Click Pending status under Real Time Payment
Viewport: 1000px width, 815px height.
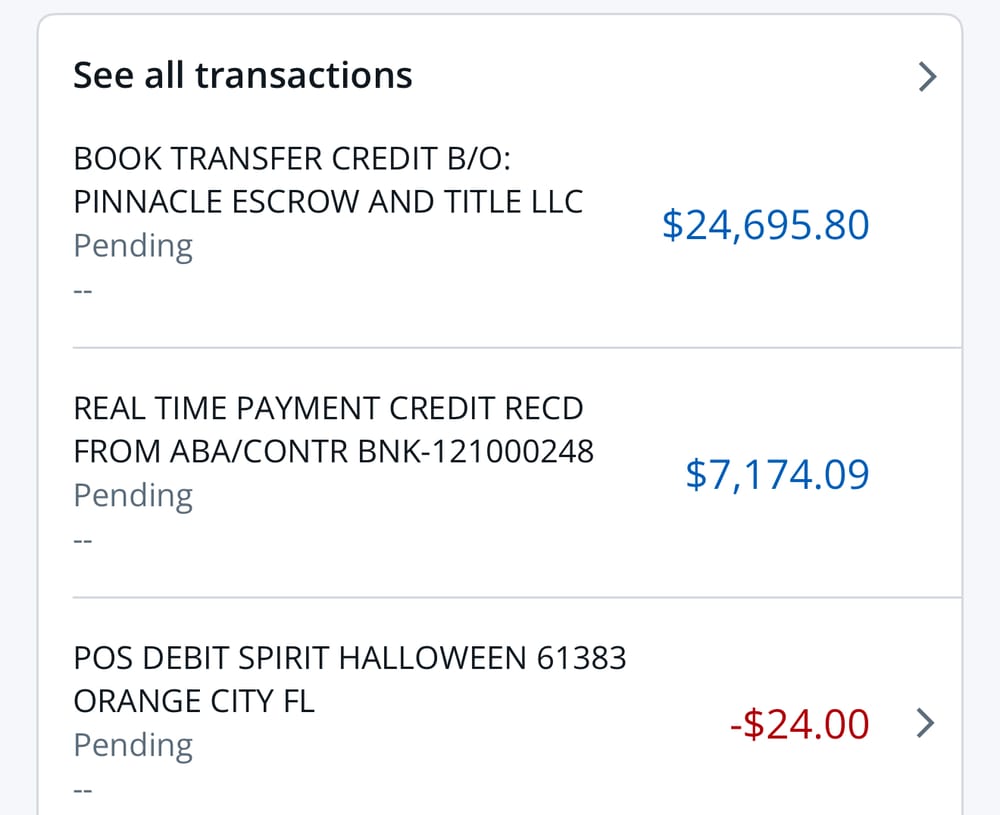(133, 496)
